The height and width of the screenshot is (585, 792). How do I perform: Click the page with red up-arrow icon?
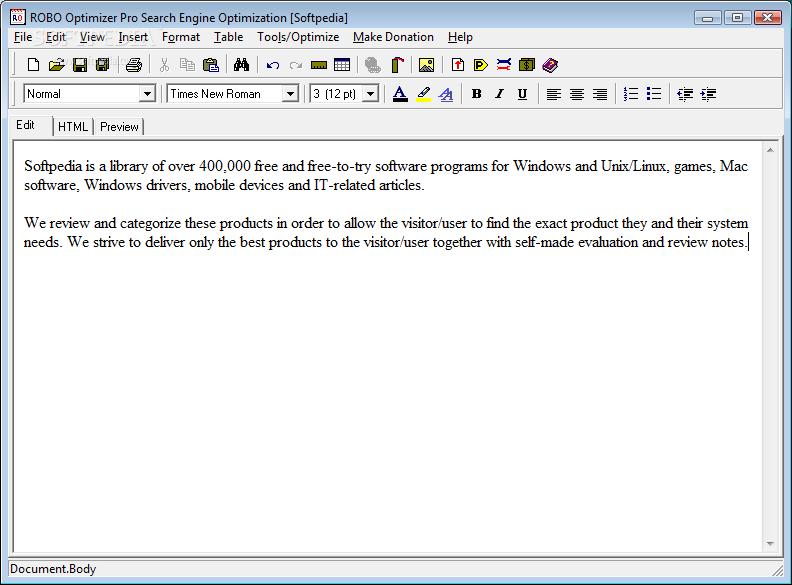click(x=458, y=65)
